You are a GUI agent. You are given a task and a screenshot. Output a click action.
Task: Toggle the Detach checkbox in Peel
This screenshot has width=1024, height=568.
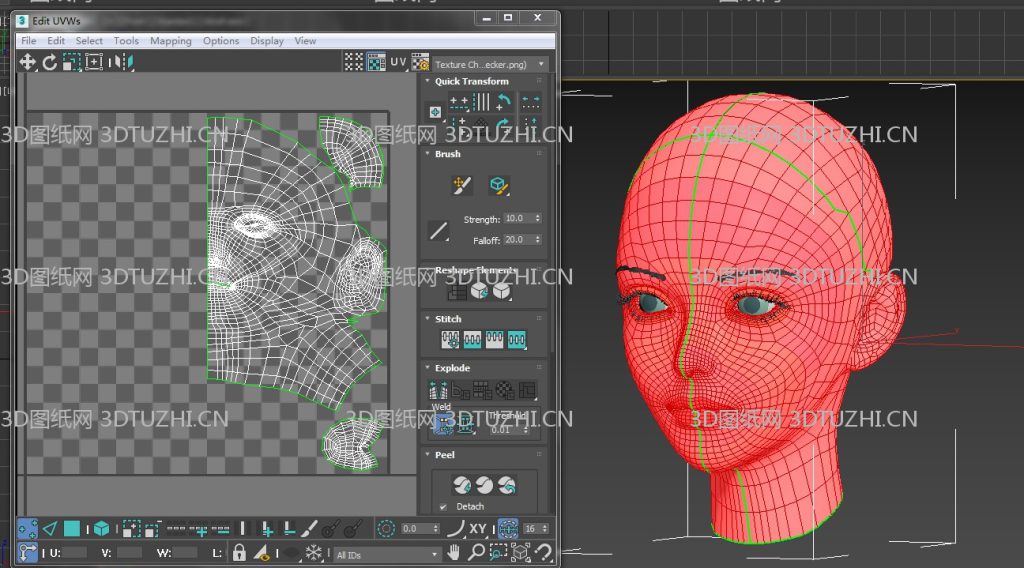coord(443,507)
